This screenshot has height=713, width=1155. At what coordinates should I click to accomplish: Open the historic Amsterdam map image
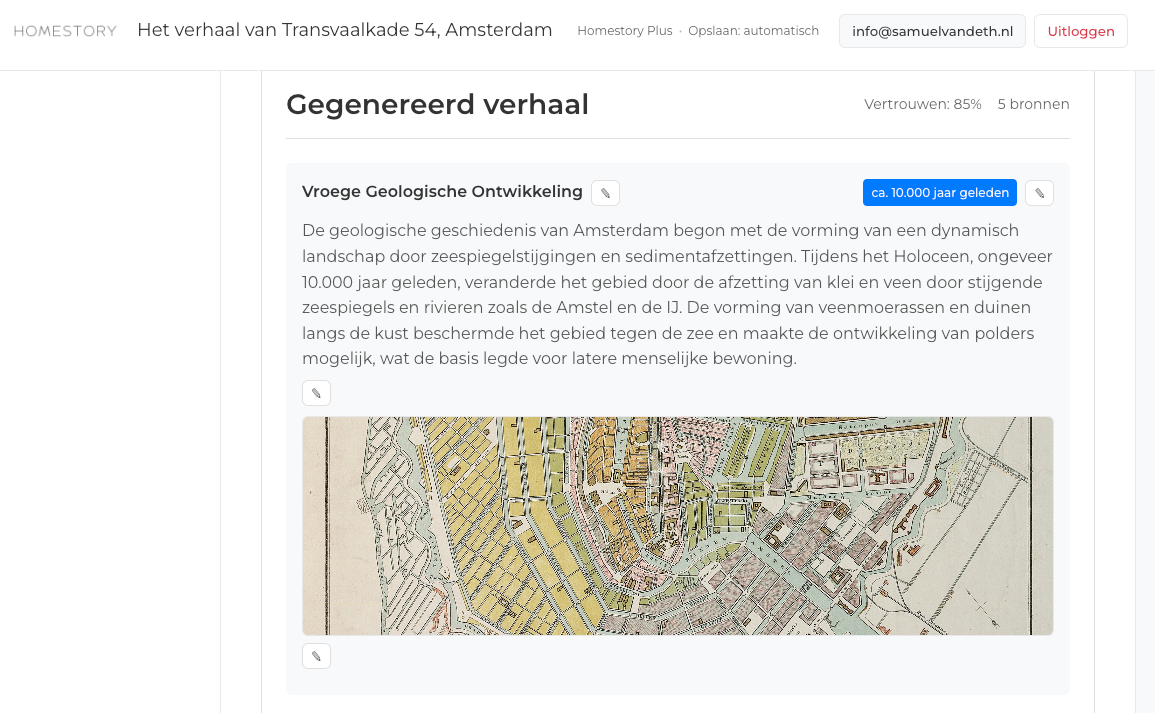point(677,525)
